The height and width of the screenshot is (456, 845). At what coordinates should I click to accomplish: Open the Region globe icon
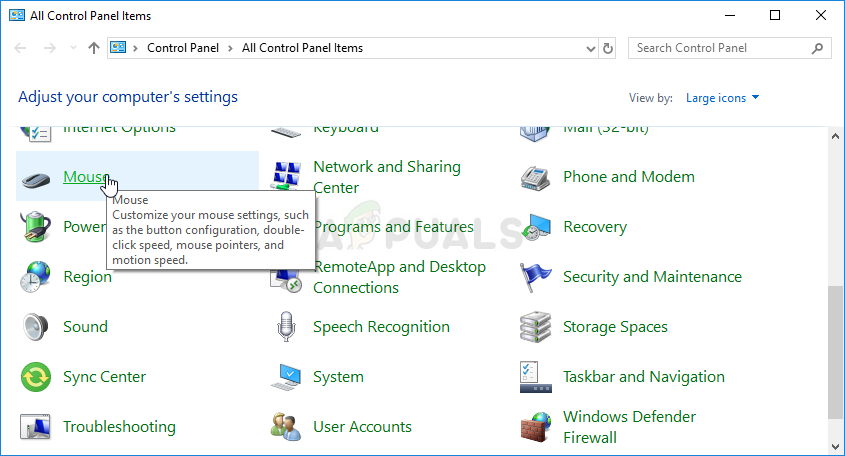(36, 277)
